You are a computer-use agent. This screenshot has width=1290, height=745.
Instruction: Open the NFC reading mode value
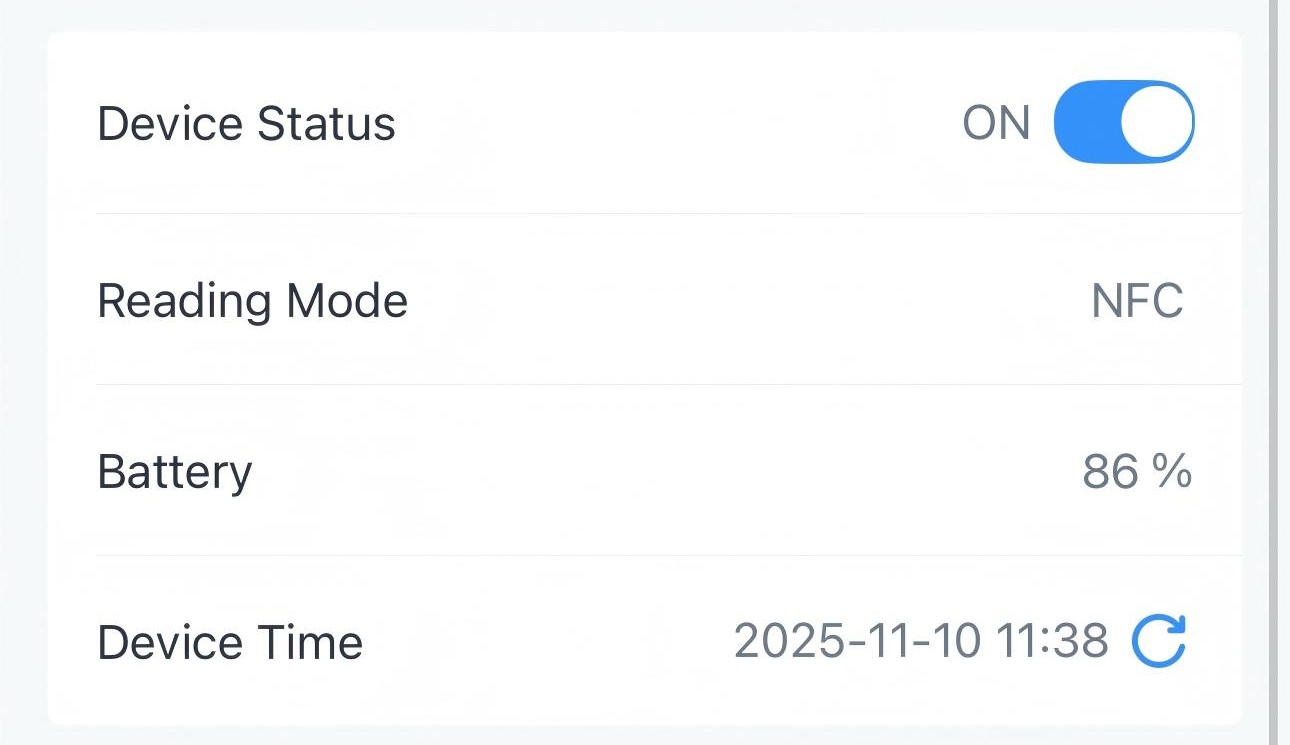[1137, 301]
